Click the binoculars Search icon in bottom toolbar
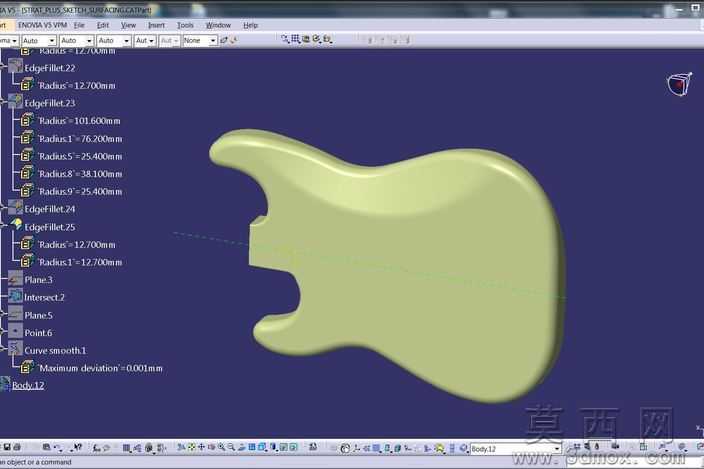 click(313, 447)
